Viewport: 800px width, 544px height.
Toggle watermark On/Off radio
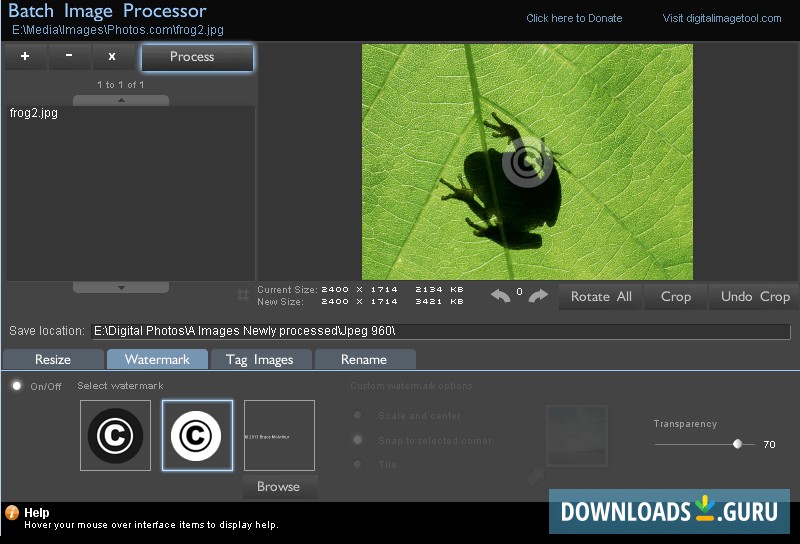17,385
